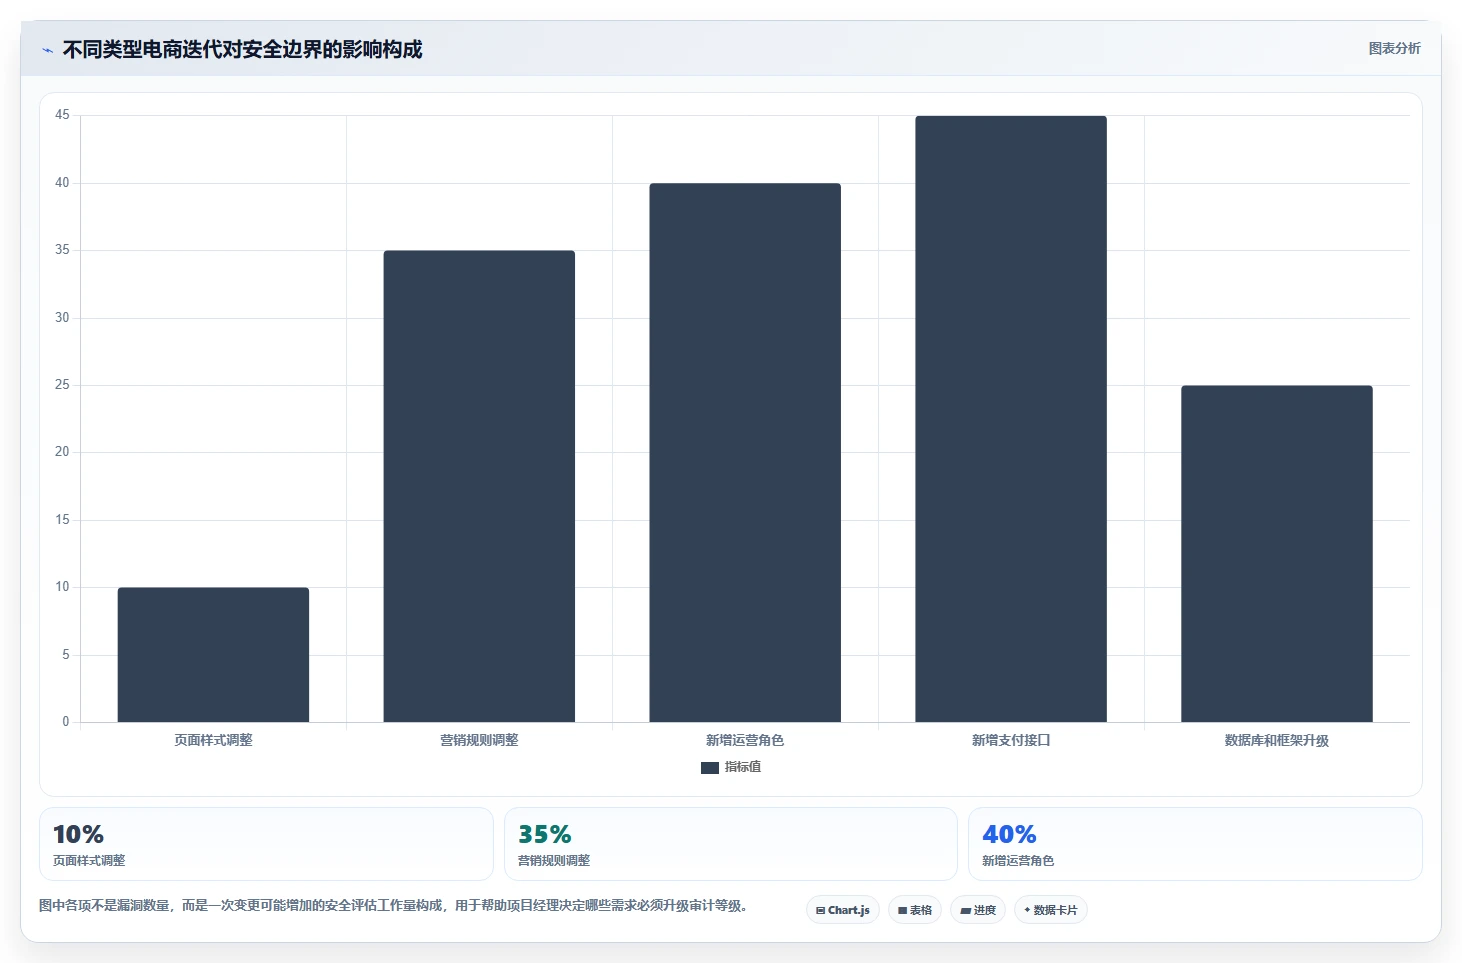Viewport: 1462px width, 963px height.
Task: Click the 指标值 legend label
Action: click(743, 767)
